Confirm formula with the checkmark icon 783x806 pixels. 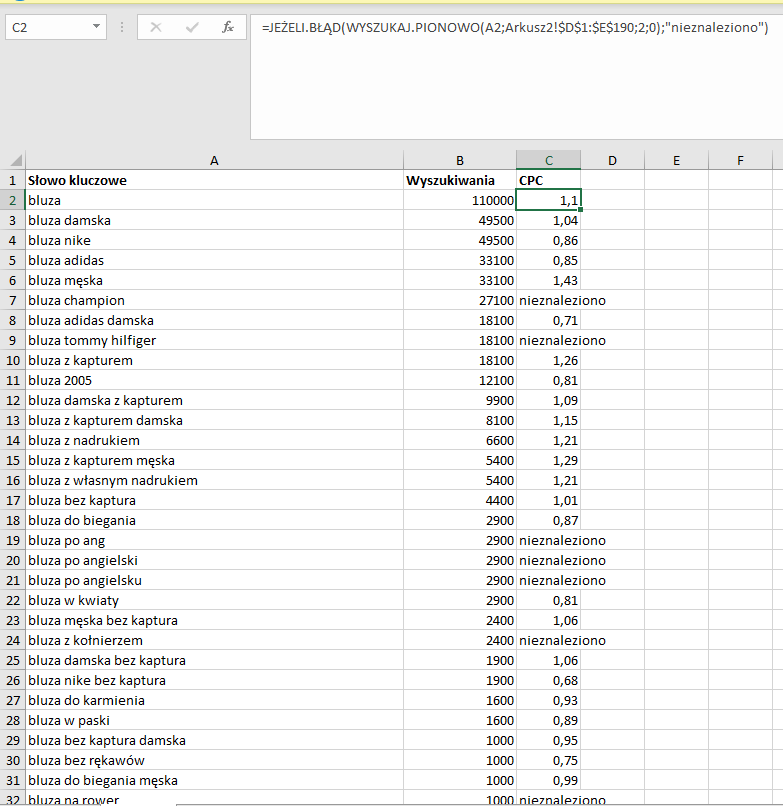pos(192,27)
